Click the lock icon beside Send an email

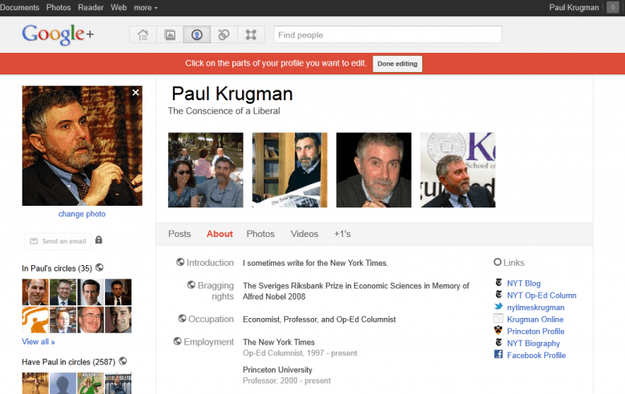[99, 240]
